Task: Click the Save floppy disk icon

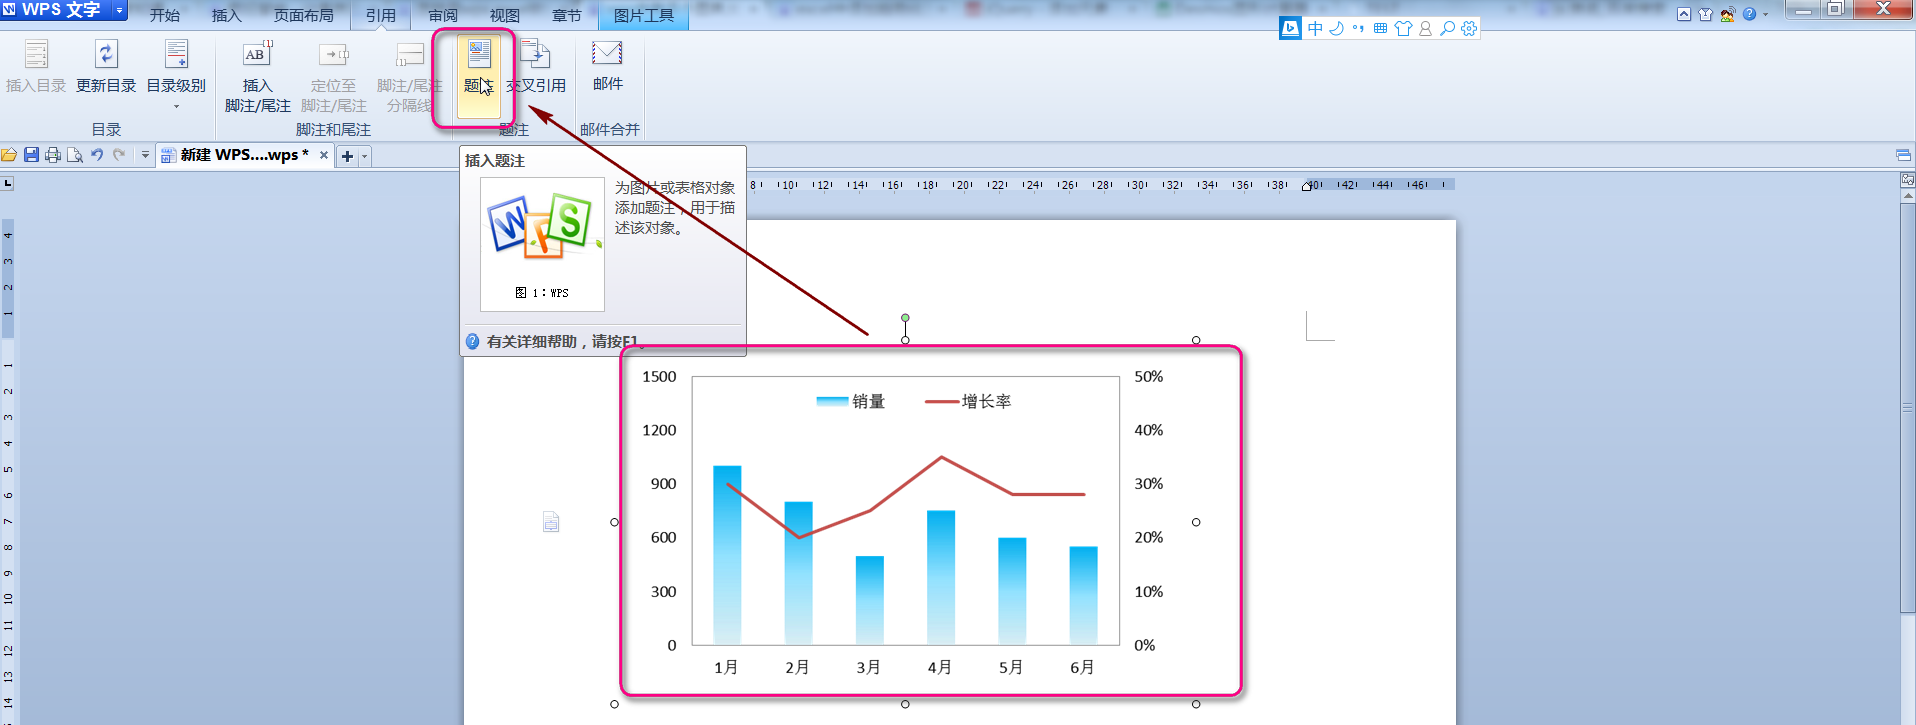Action: 31,155
